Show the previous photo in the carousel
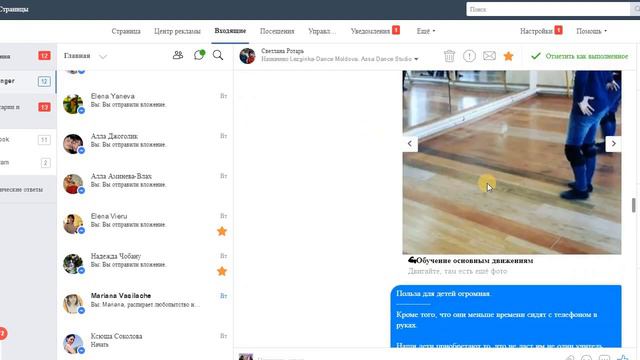This screenshot has height=360, width=640. tap(410, 144)
